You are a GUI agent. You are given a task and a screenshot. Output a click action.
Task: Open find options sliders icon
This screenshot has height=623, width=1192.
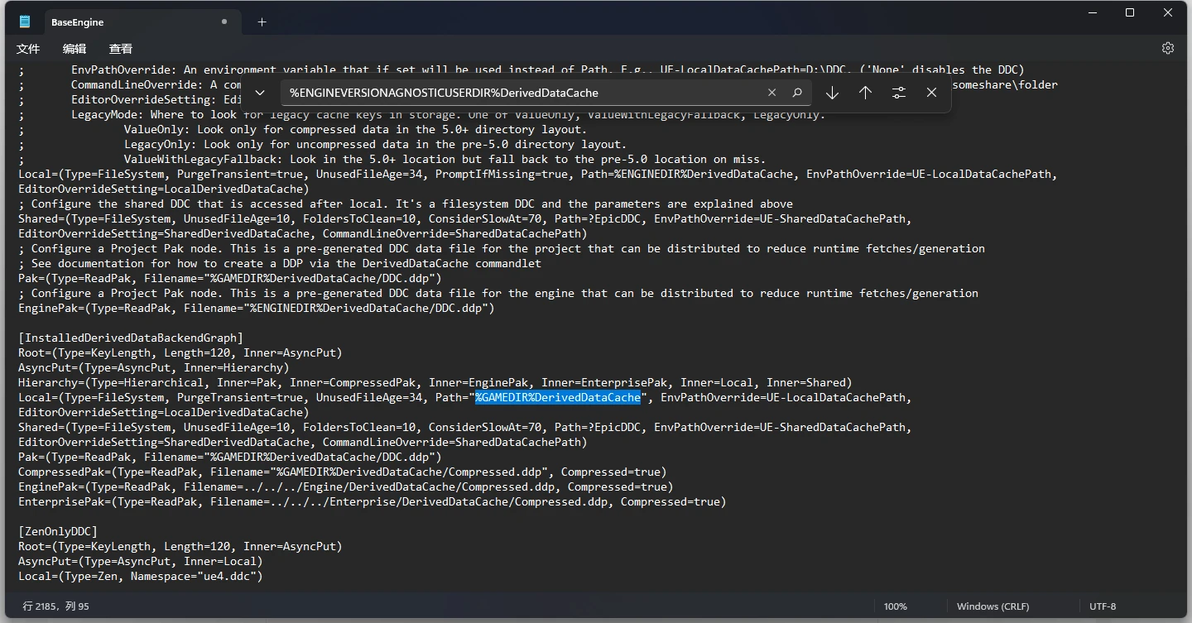point(899,93)
